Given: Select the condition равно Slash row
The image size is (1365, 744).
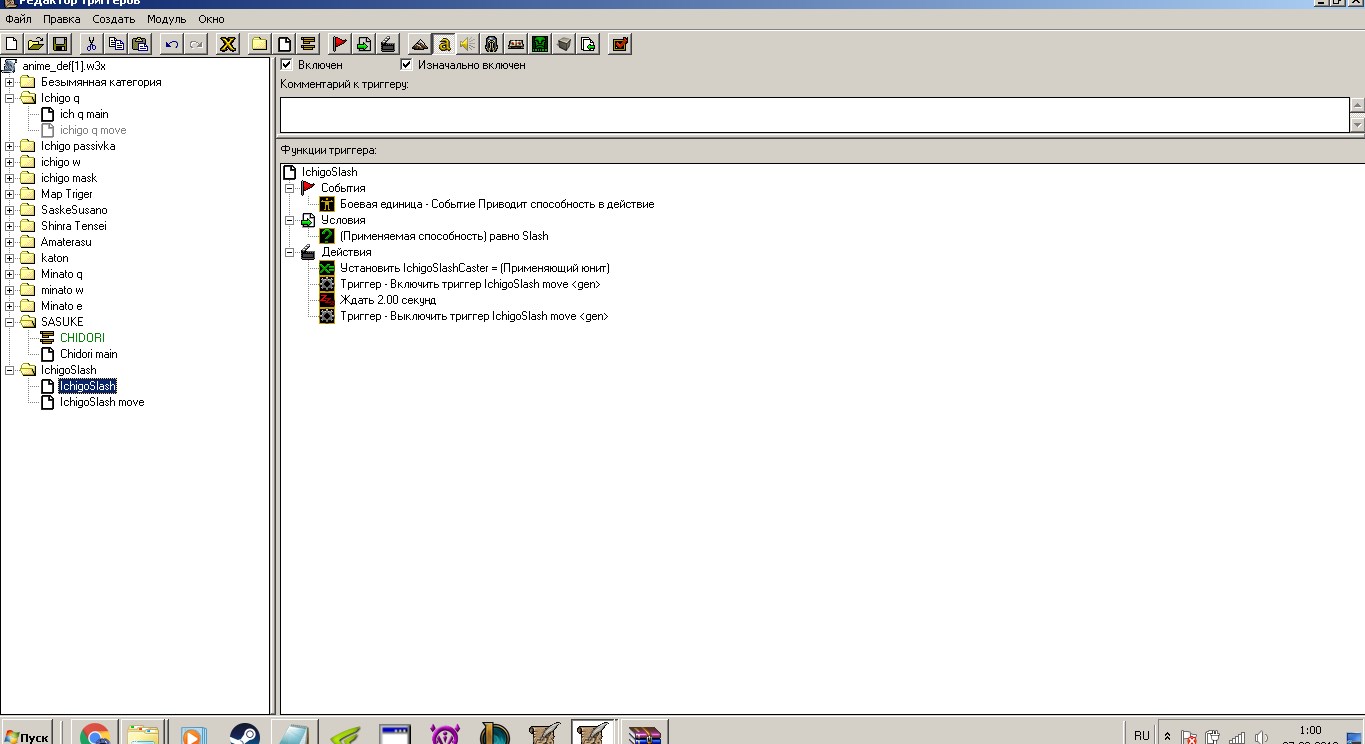Looking at the screenshot, I should point(444,236).
